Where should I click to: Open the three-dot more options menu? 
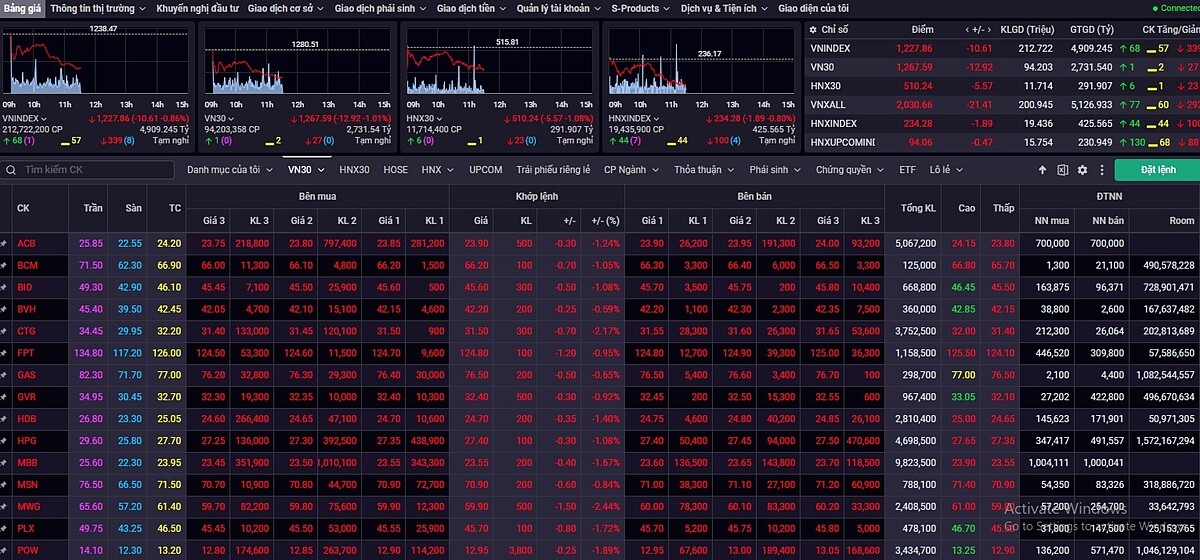click(1102, 170)
